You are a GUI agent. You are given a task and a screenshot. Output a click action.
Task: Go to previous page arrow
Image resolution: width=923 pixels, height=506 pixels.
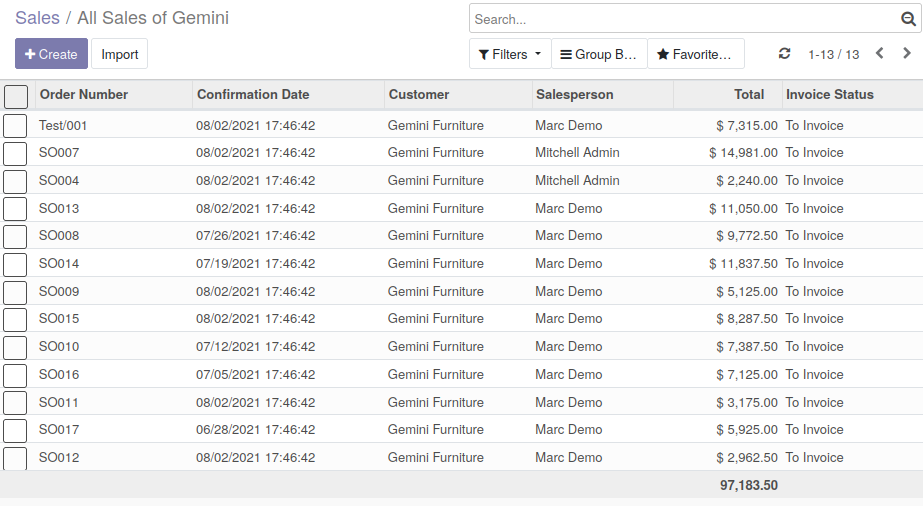point(879,54)
